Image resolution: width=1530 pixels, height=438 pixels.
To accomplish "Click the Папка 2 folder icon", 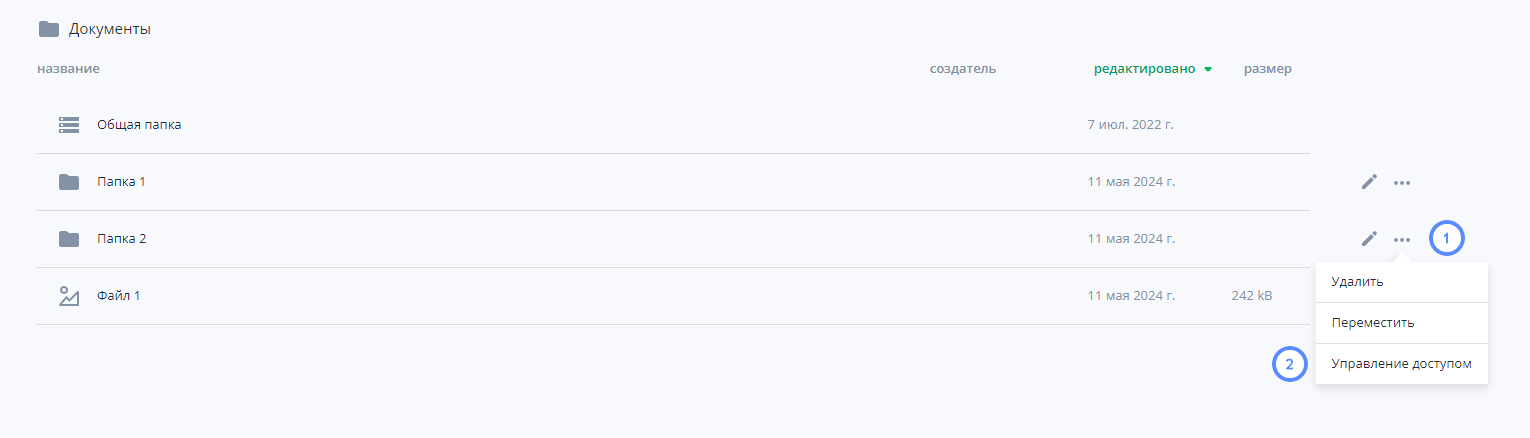I will pos(69,239).
